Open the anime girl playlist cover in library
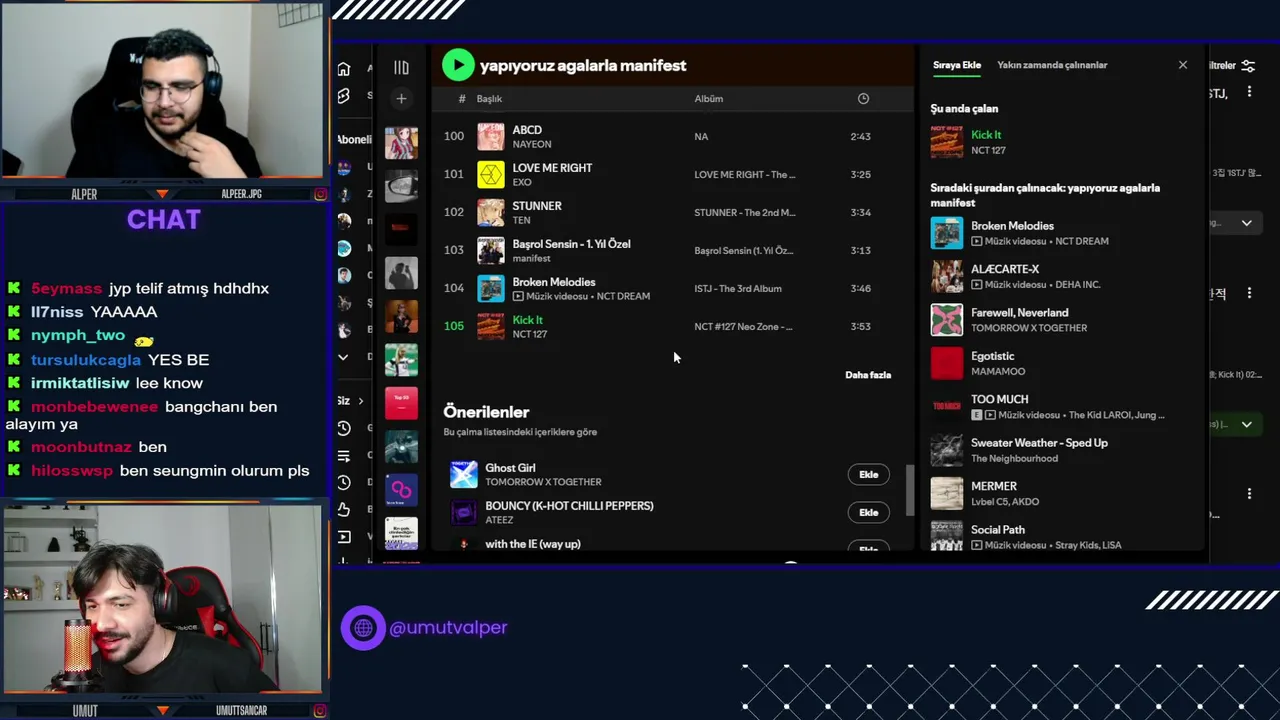The image size is (1280, 720). [401, 142]
